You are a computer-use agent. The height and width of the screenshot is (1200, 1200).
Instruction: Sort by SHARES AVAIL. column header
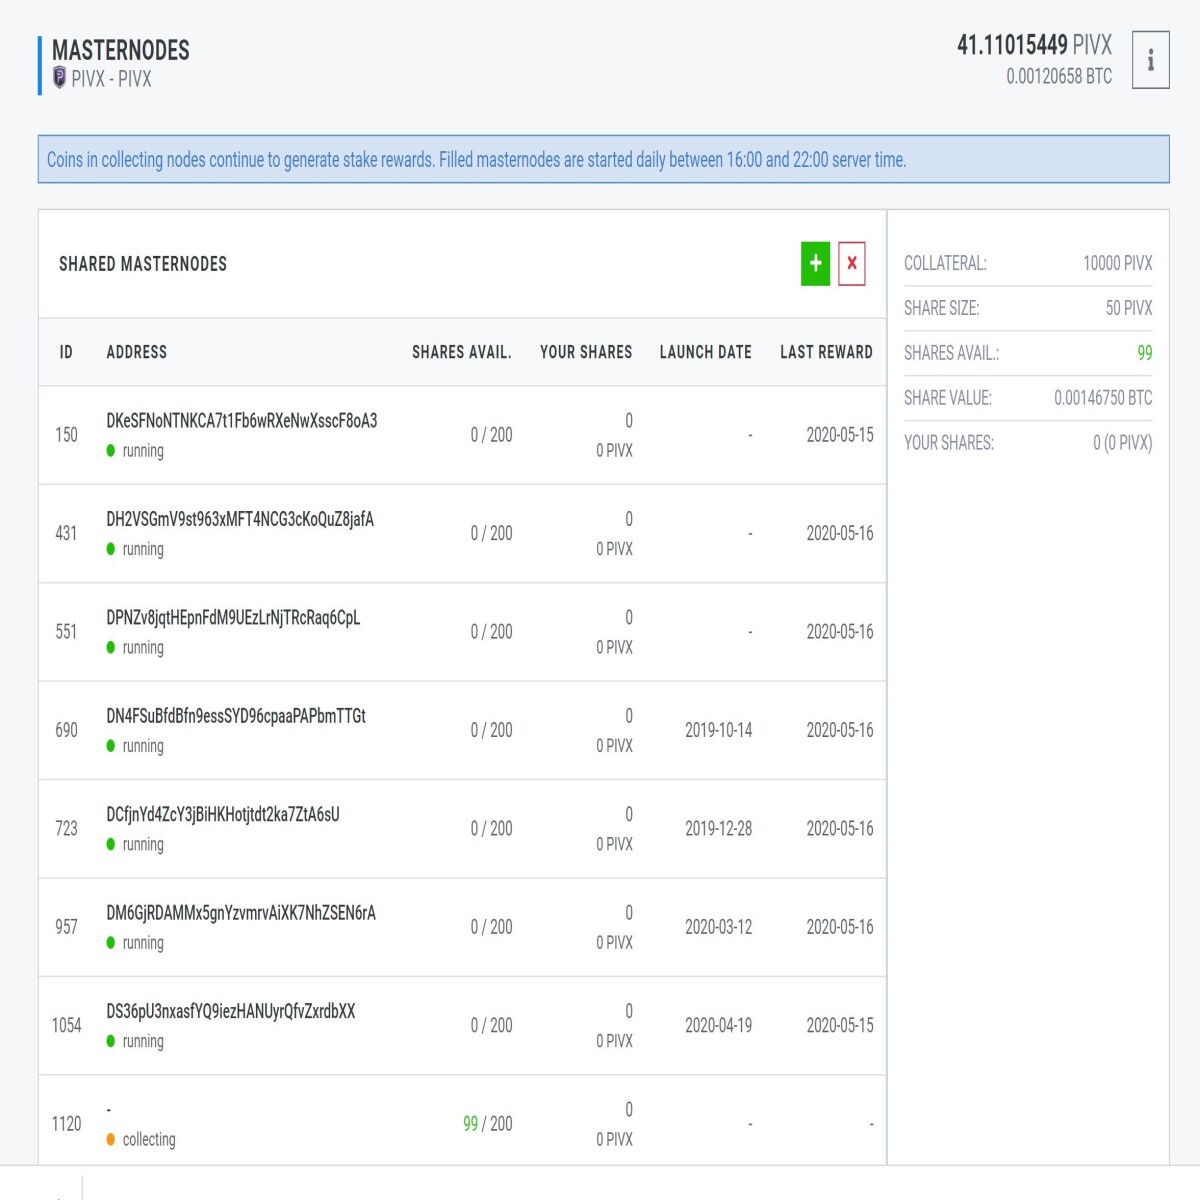point(462,352)
